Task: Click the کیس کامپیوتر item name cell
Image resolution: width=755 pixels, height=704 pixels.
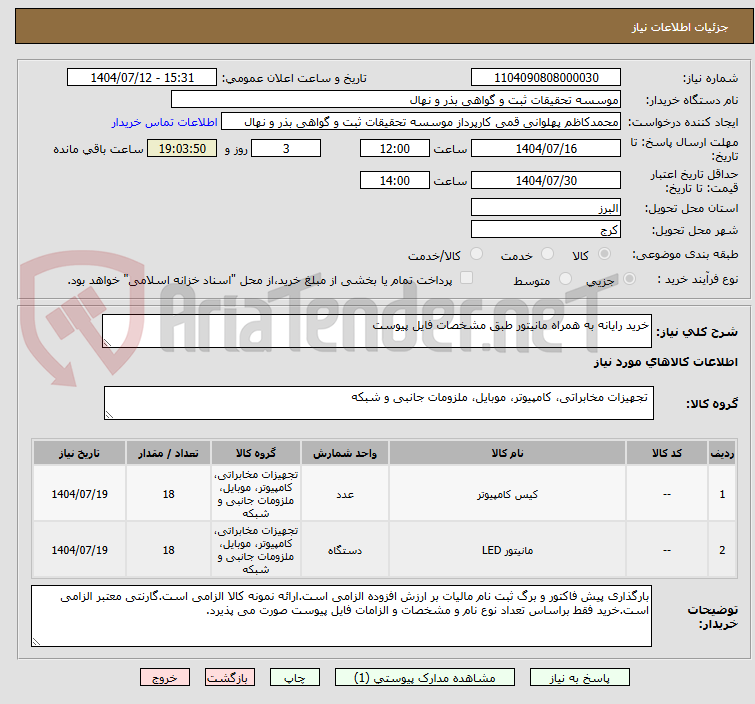Action: [x=507, y=494]
